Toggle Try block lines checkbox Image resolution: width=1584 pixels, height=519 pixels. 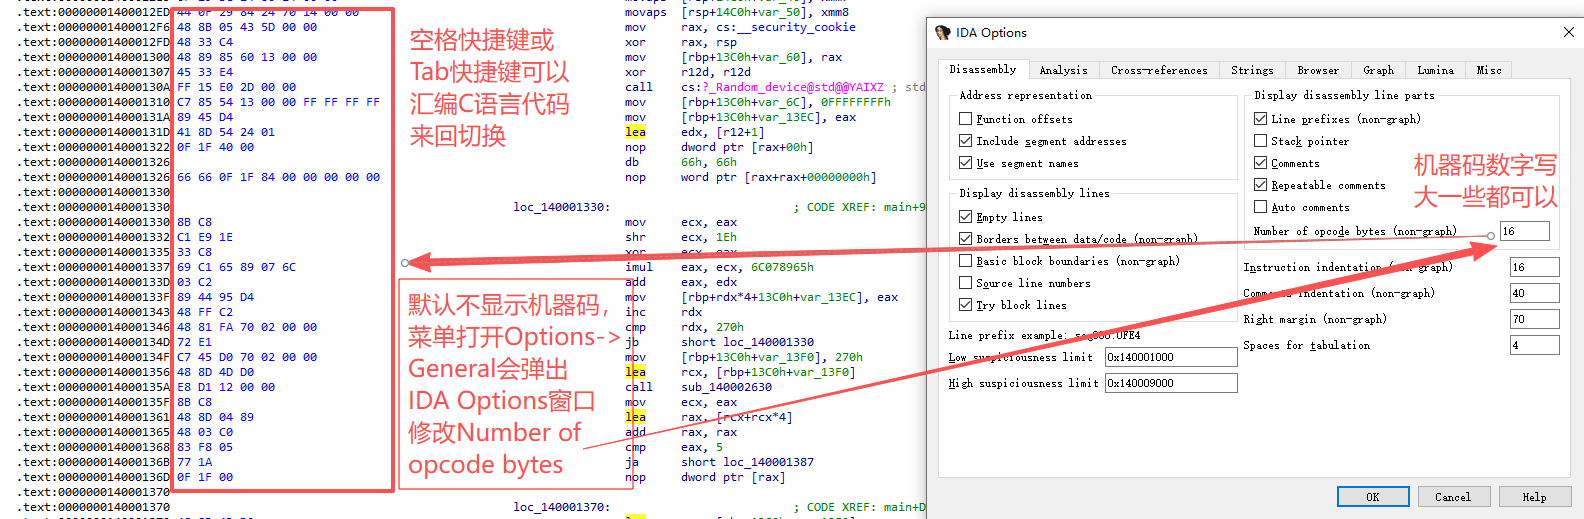coord(965,305)
